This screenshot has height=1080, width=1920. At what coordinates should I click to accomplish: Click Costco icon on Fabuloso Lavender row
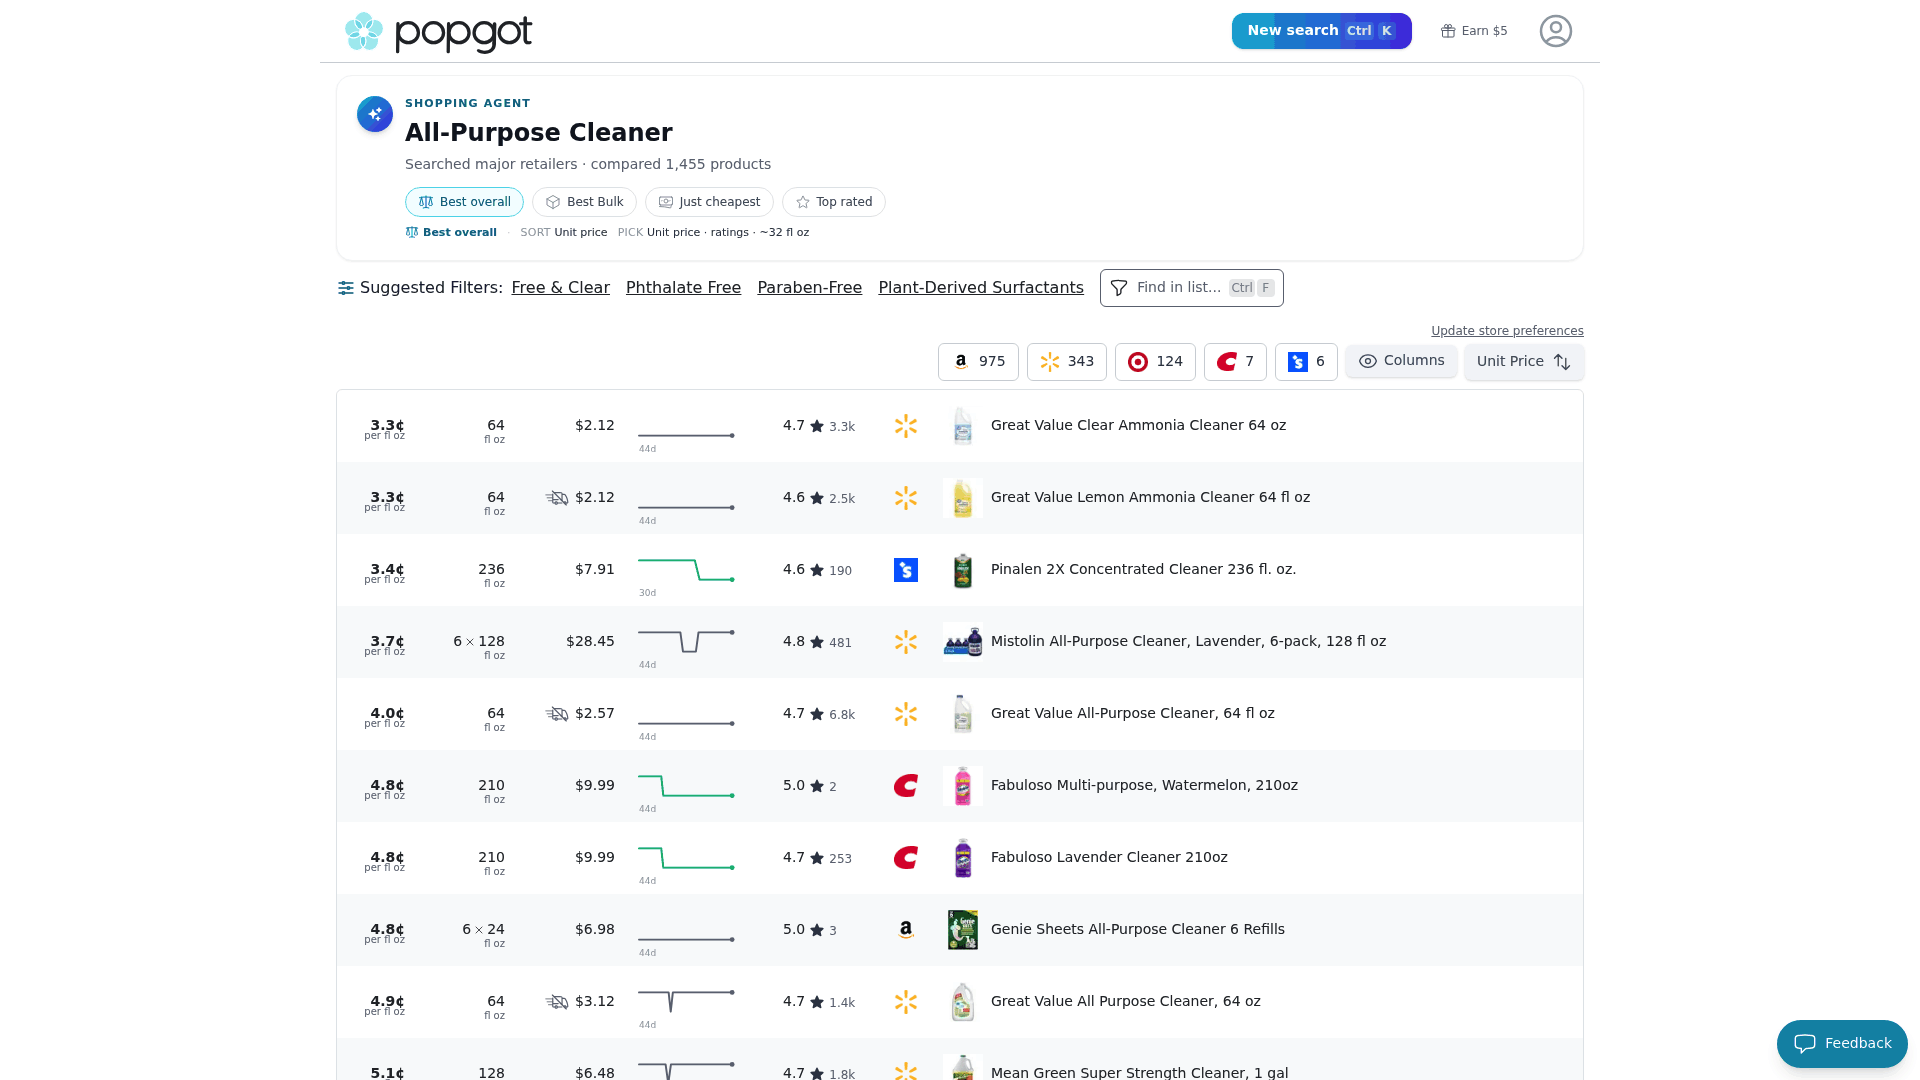[x=906, y=858]
